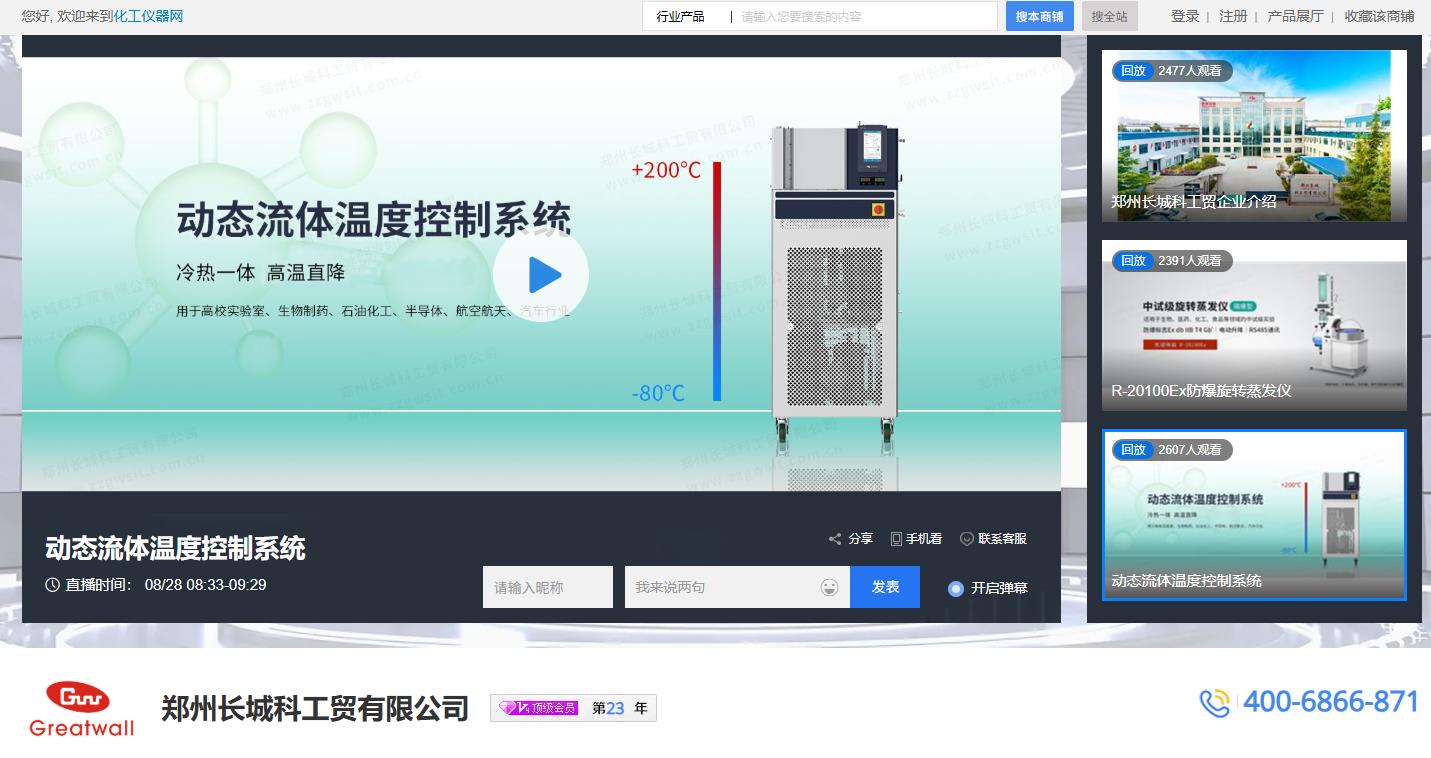Click the Greatwall company logo
Image resolution: width=1431 pixels, height=758 pixels.
82,709
